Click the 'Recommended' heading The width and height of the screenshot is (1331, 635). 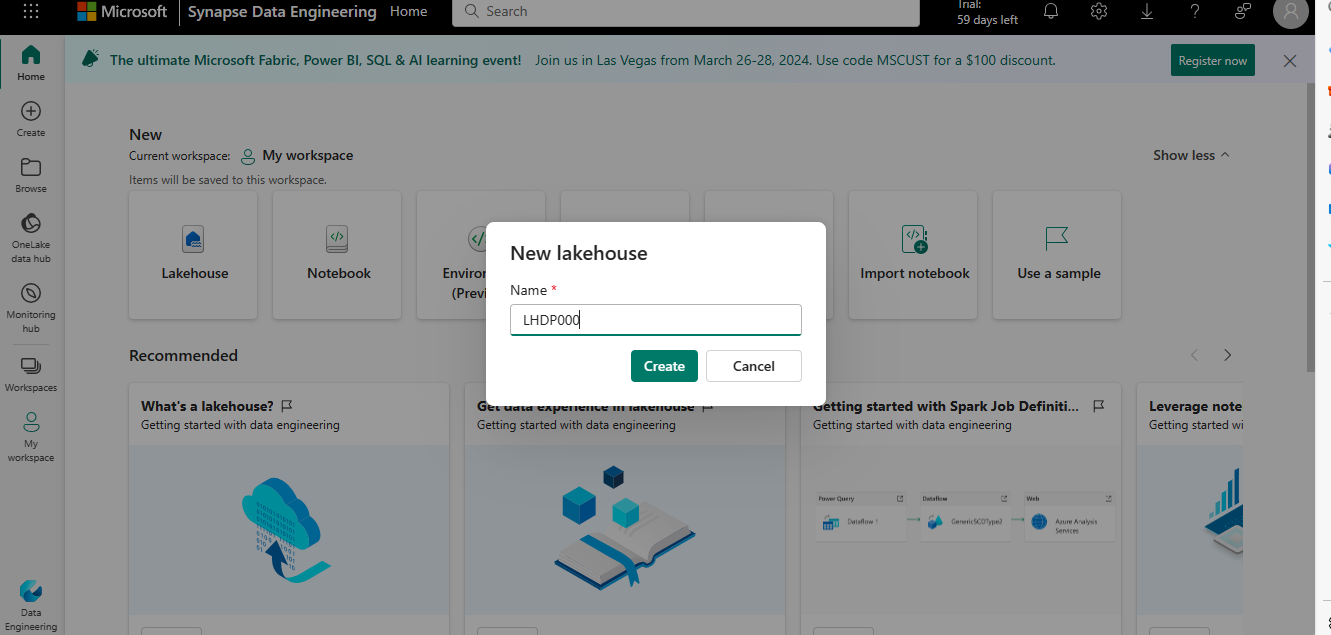coord(183,355)
